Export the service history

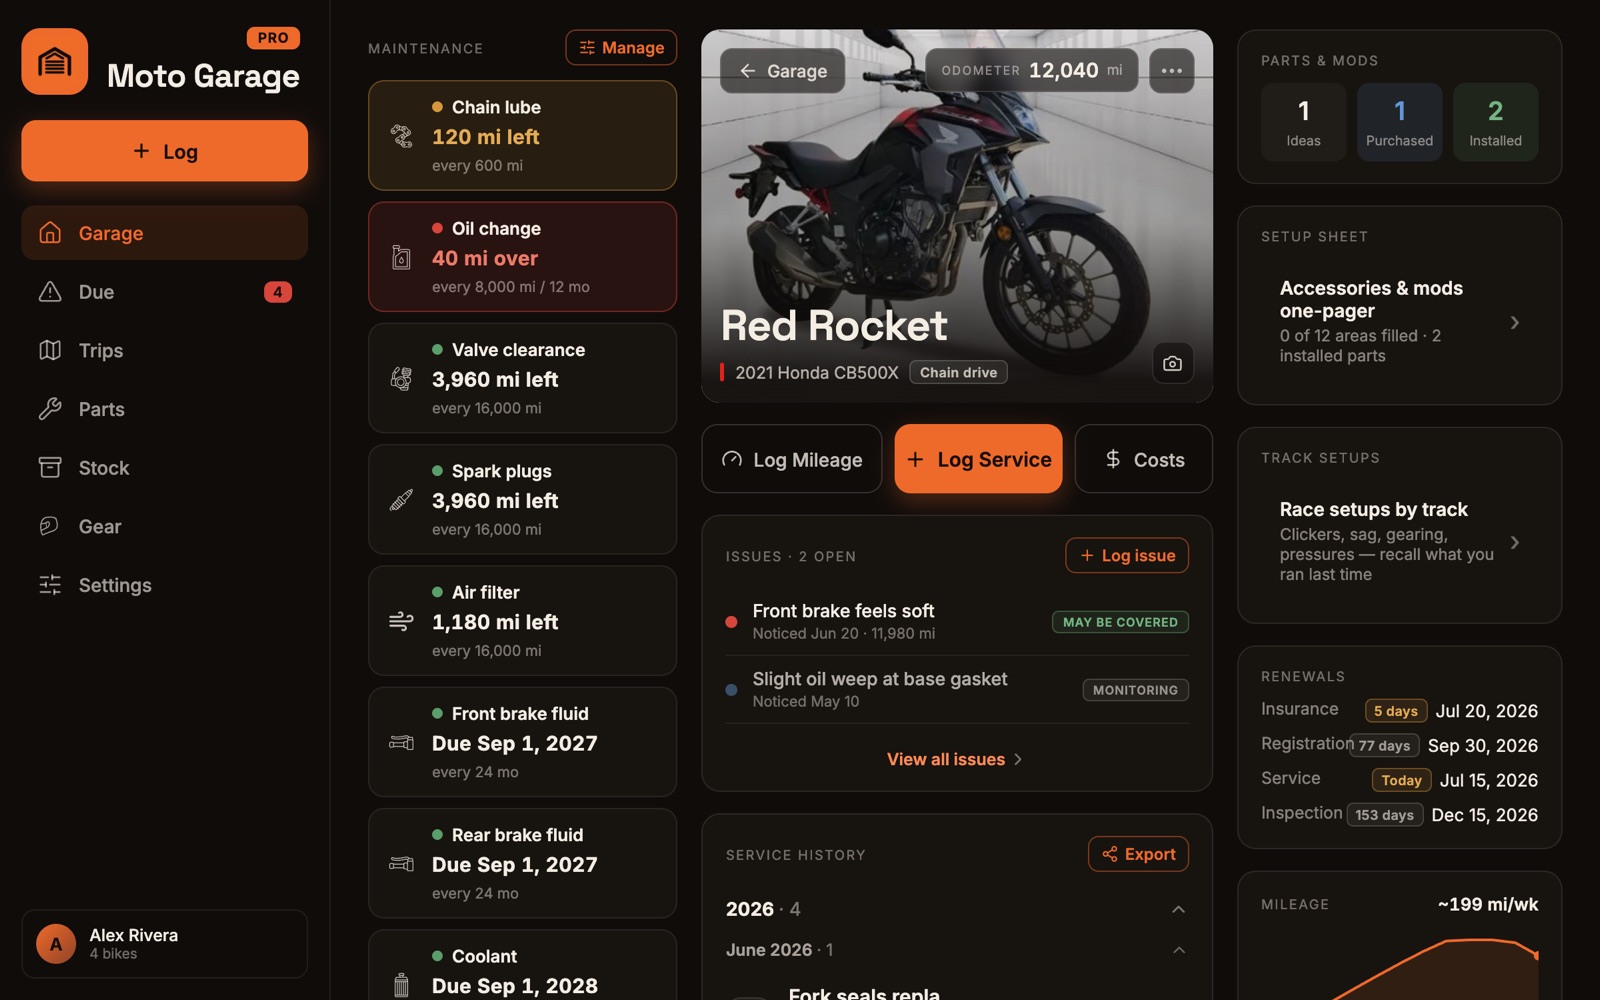coord(1138,854)
